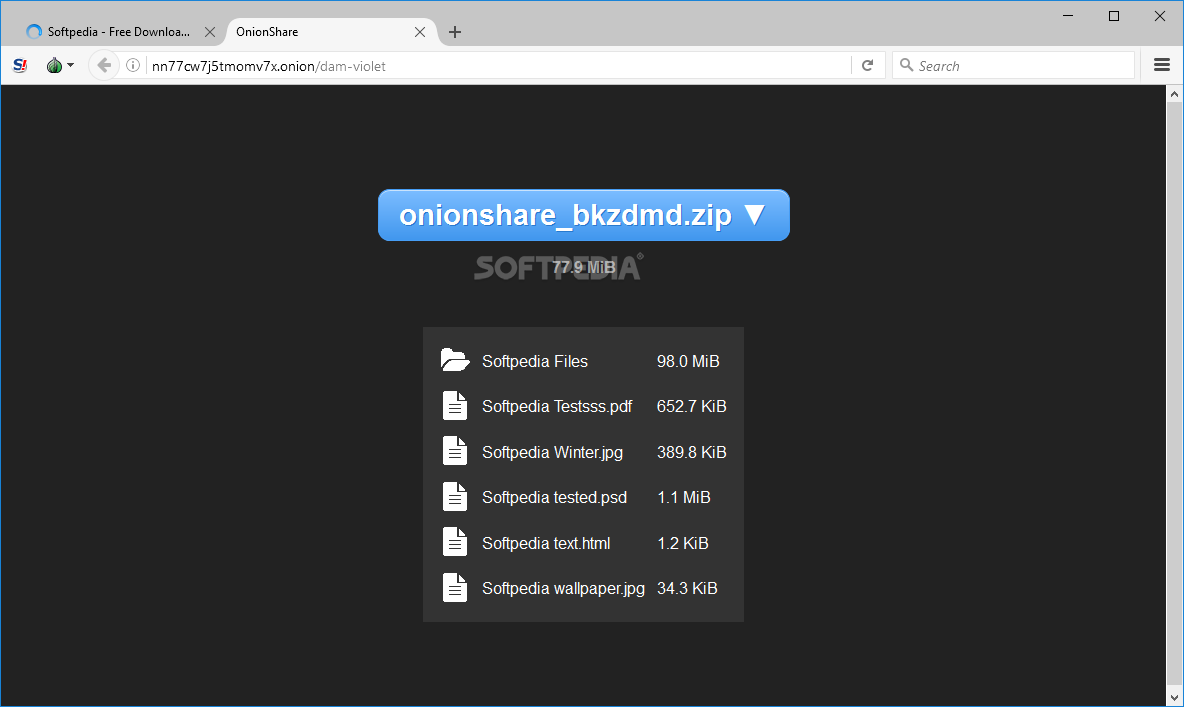The width and height of the screenshot is (1184, 707).
Task: Click the 77.9 MiB total size text
Action: pyautogui.click(x=584, y=267)
